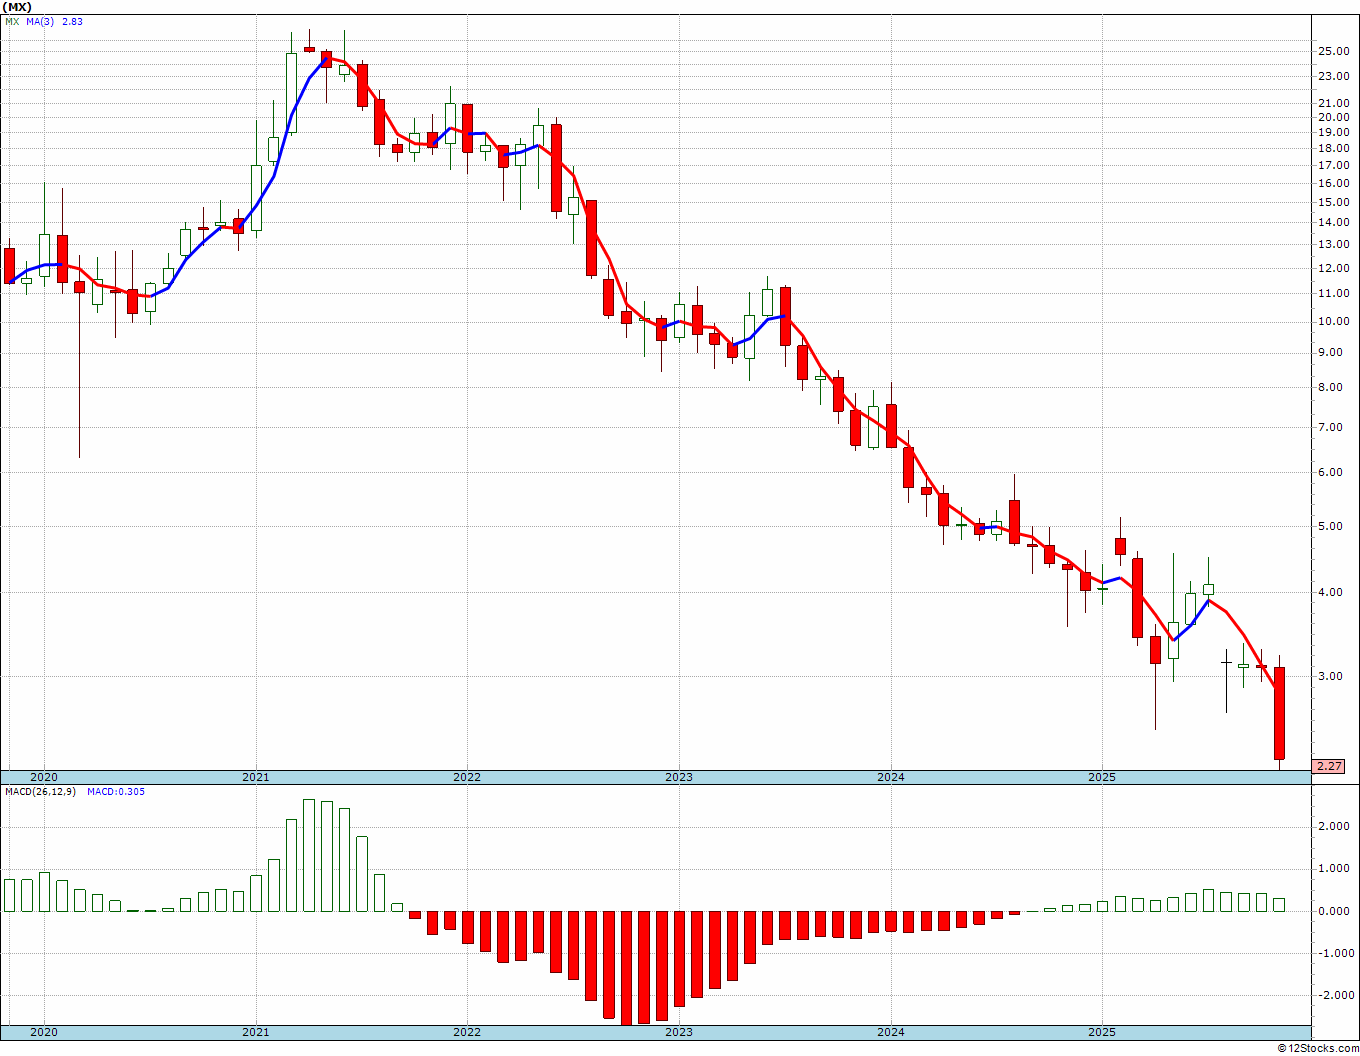Click the -2.000 MACD axis label
This screenshot has height=1056, width=1360.
1334,995
